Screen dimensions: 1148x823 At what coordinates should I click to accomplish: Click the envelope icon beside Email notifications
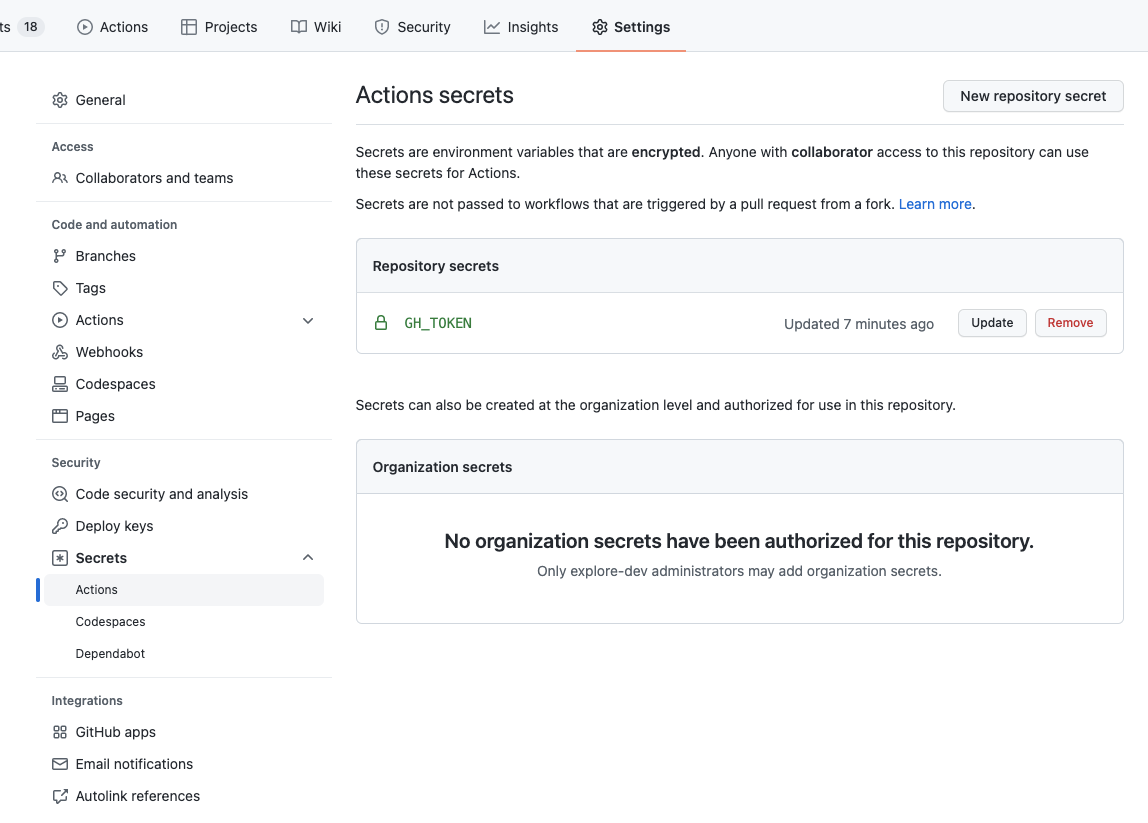pos(60,764)
